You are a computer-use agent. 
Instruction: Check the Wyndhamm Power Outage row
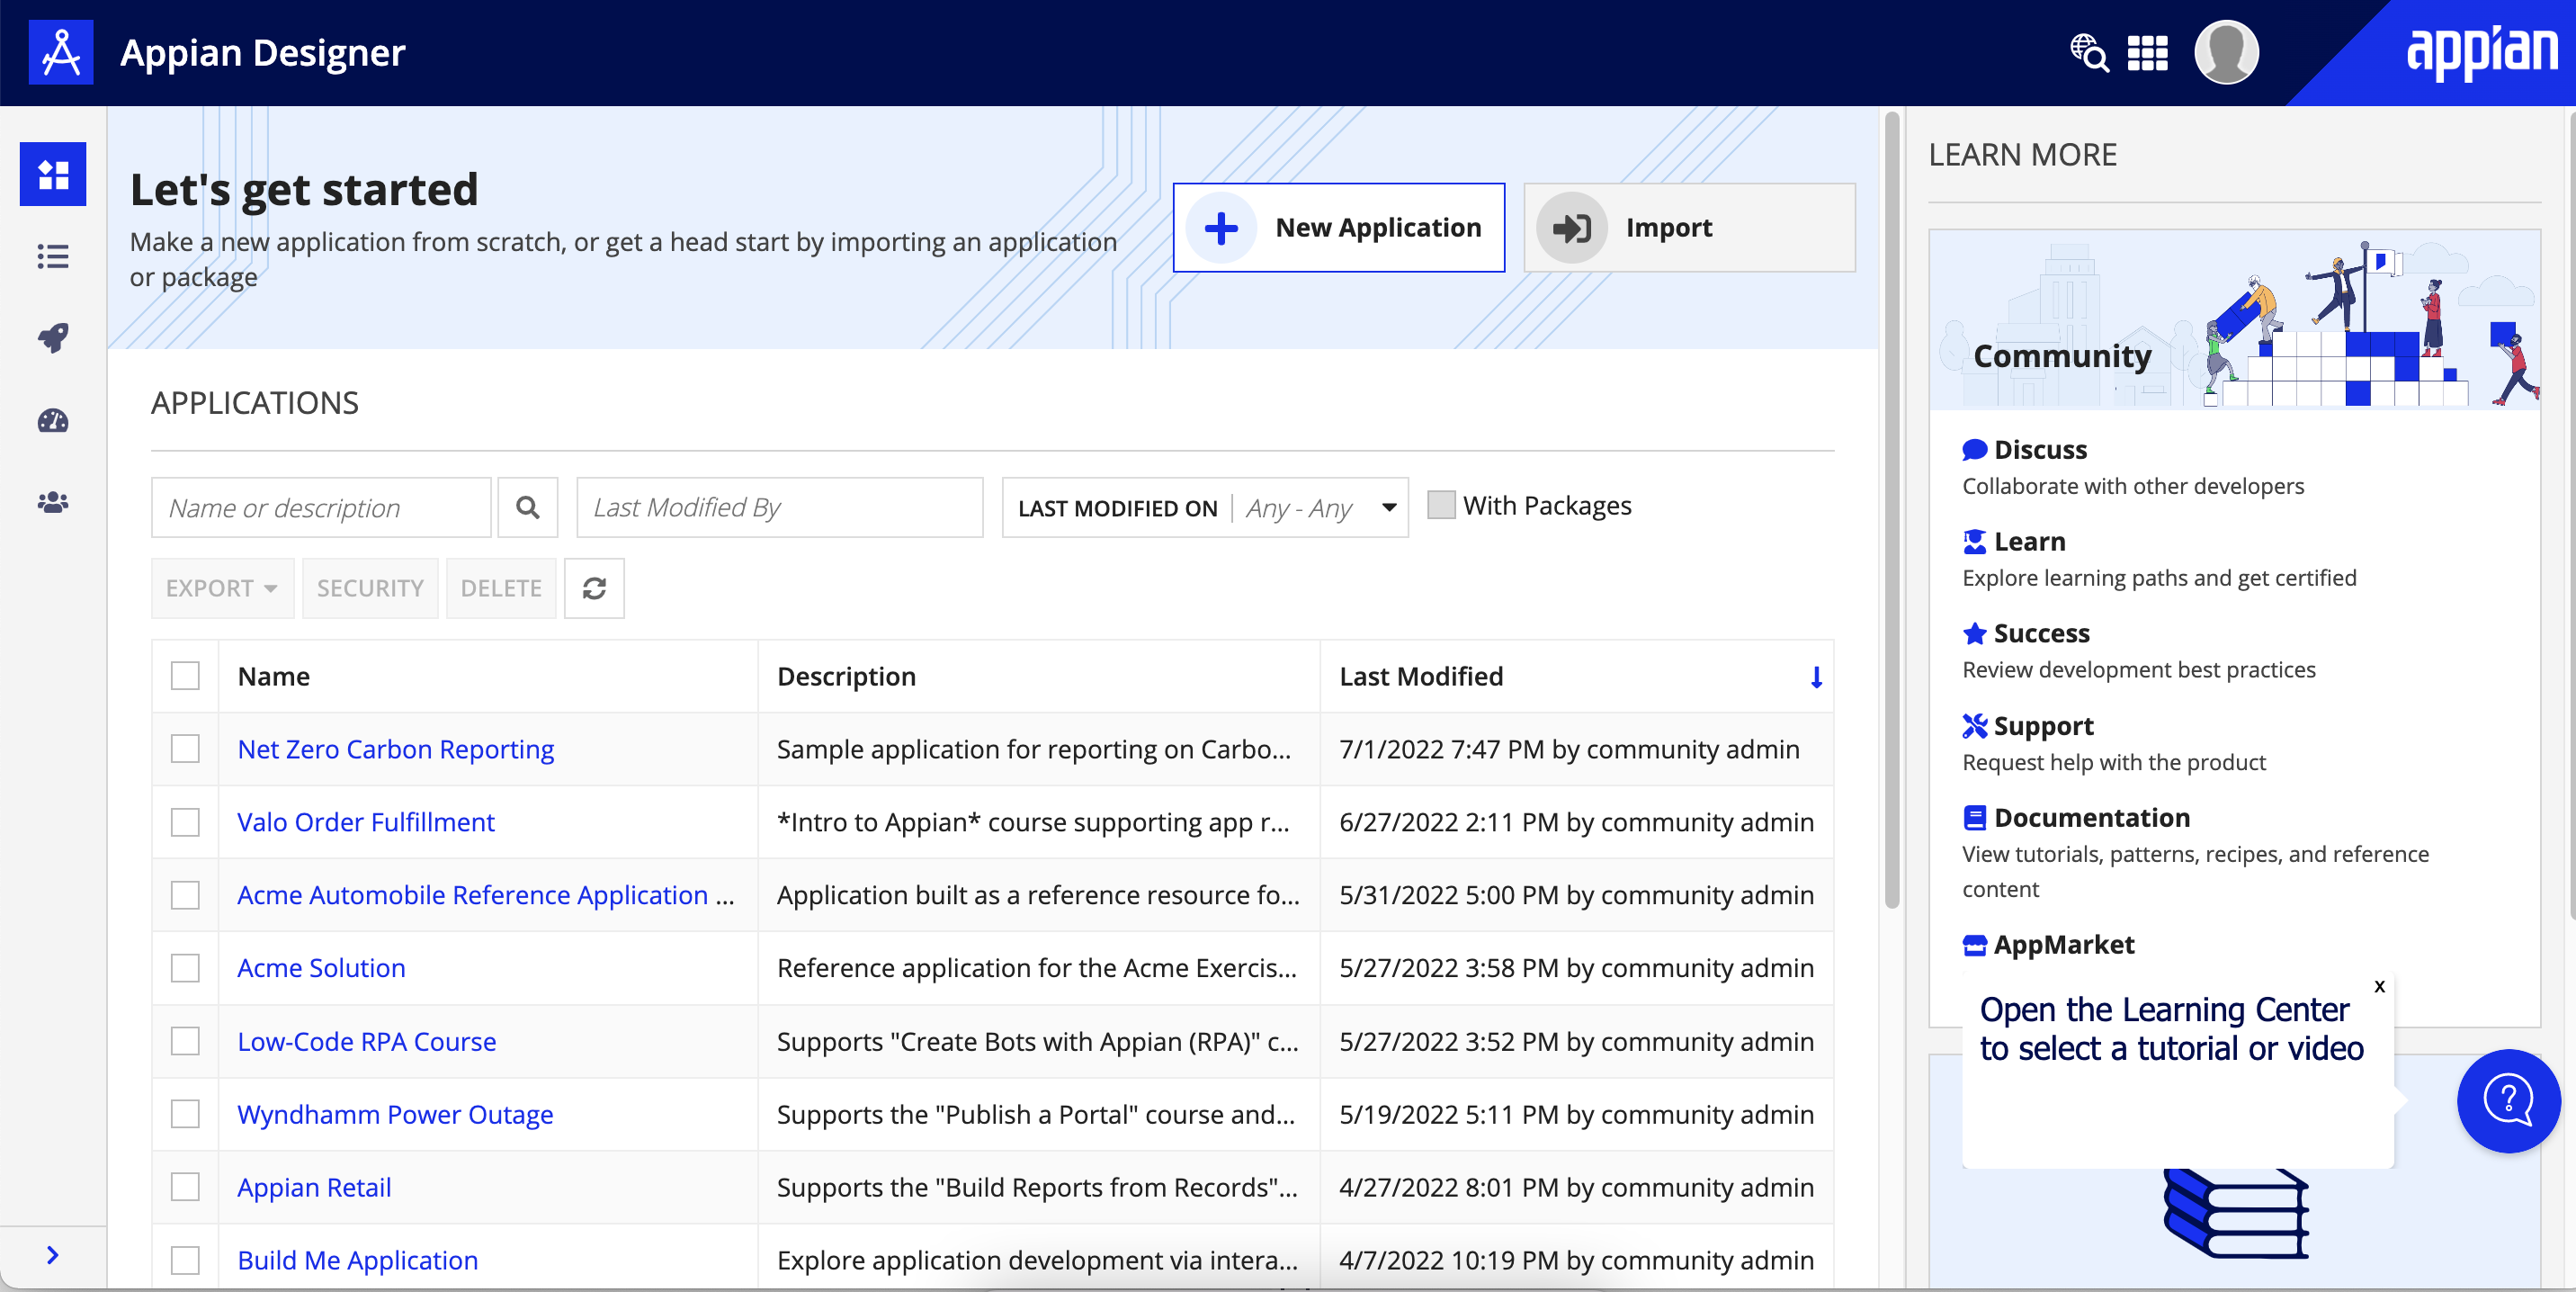[185, 1114]
